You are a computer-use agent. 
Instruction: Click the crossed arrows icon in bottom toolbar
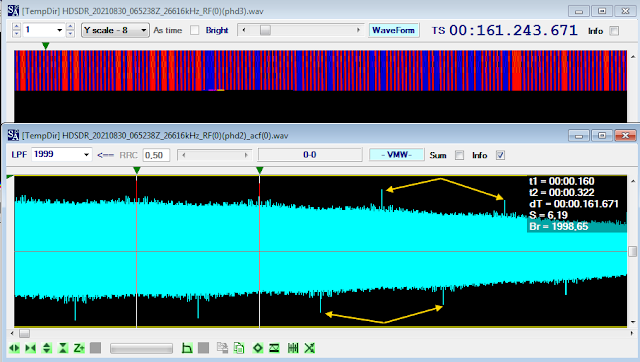click(310, 348)
